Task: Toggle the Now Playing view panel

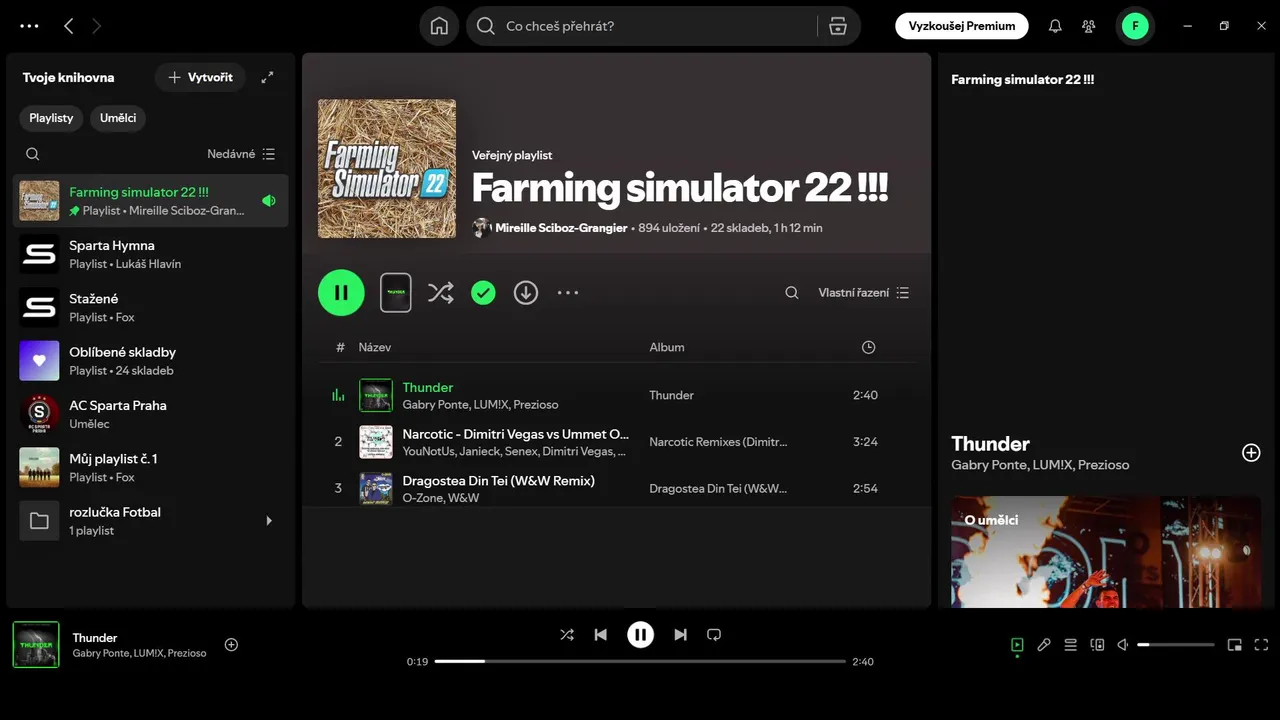Action: pos(1017,645)
